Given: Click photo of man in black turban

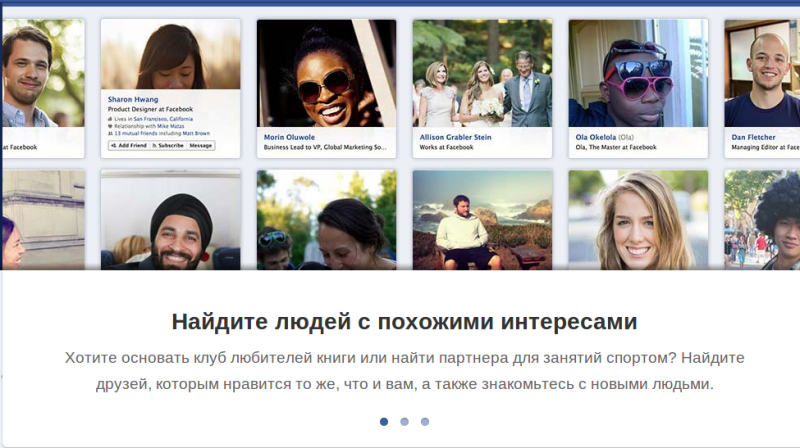Looking at the screenshot, I should click(x=170, y=220).
